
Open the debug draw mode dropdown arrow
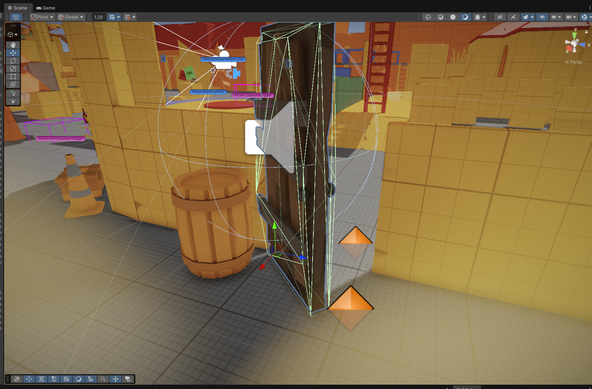(484, 17)
